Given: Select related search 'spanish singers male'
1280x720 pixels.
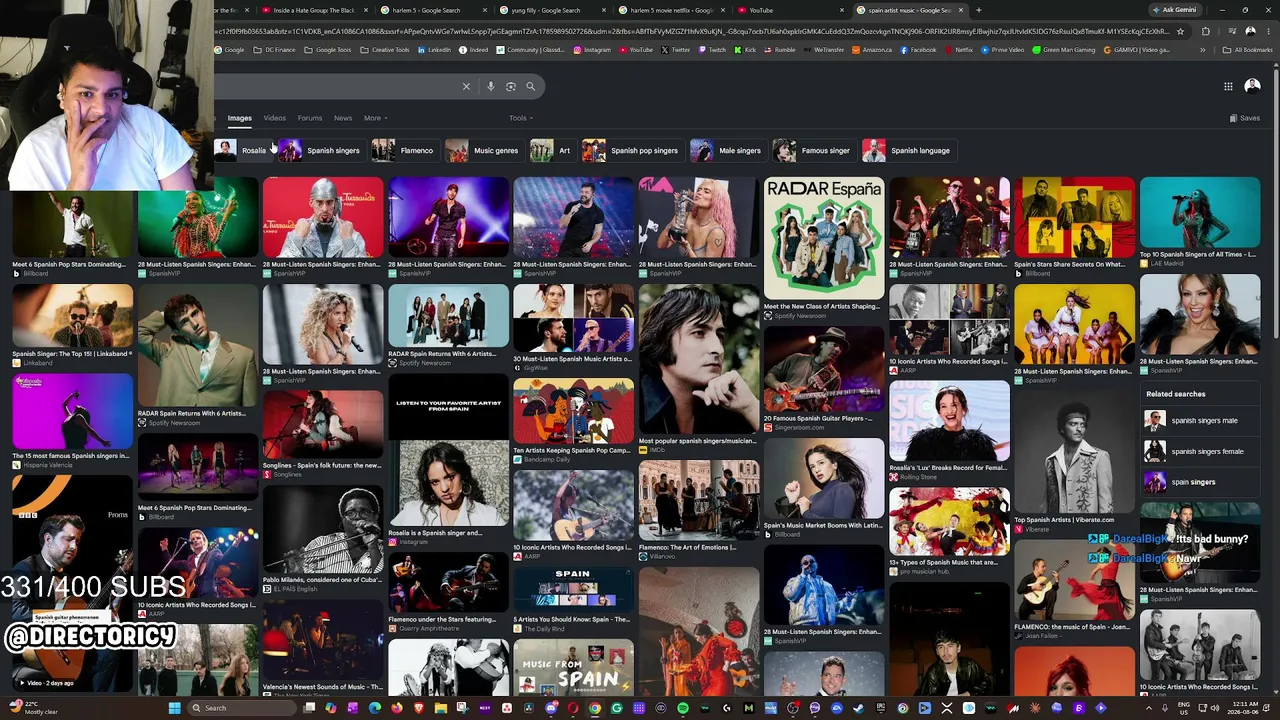Looking at the screenshot, I should (x=1201, y=421).
